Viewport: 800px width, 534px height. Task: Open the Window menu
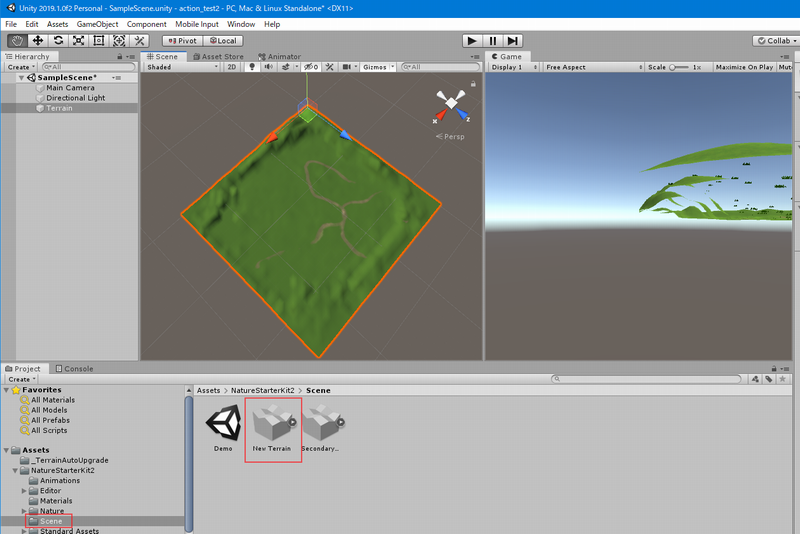coord(241,24)
